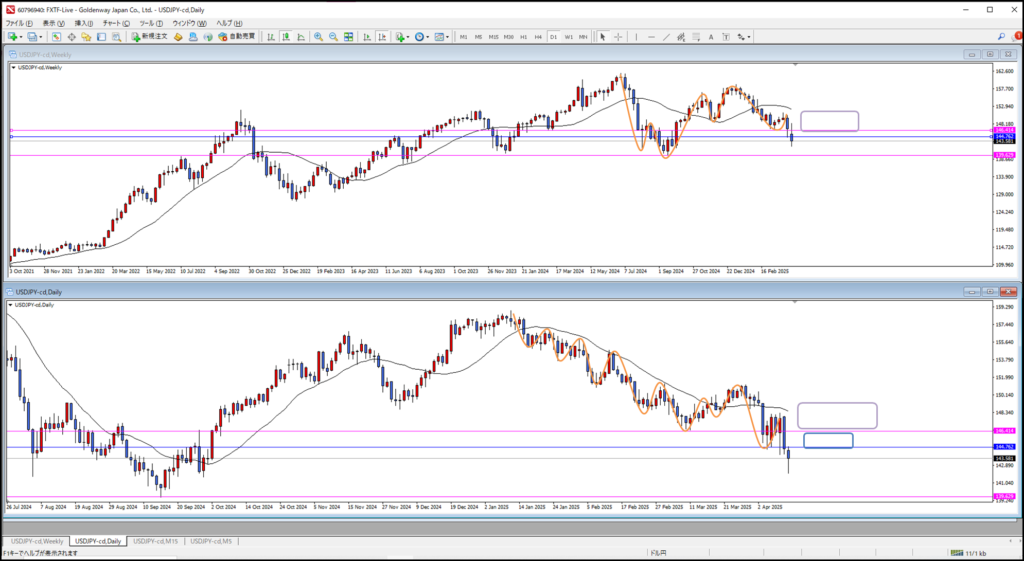Switch chart to candlestick style
This screenshot has width=1024, height=561.
pyautogui.click(x=286, y=37)
